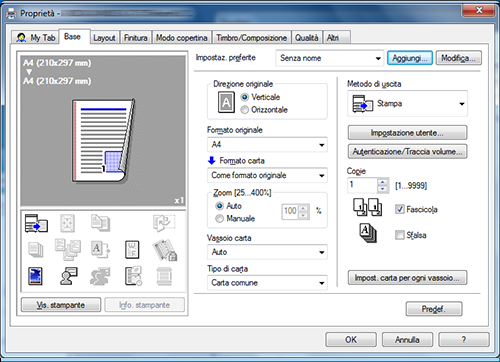
Task: Click the Predef. defaults button
Action: 434,309
